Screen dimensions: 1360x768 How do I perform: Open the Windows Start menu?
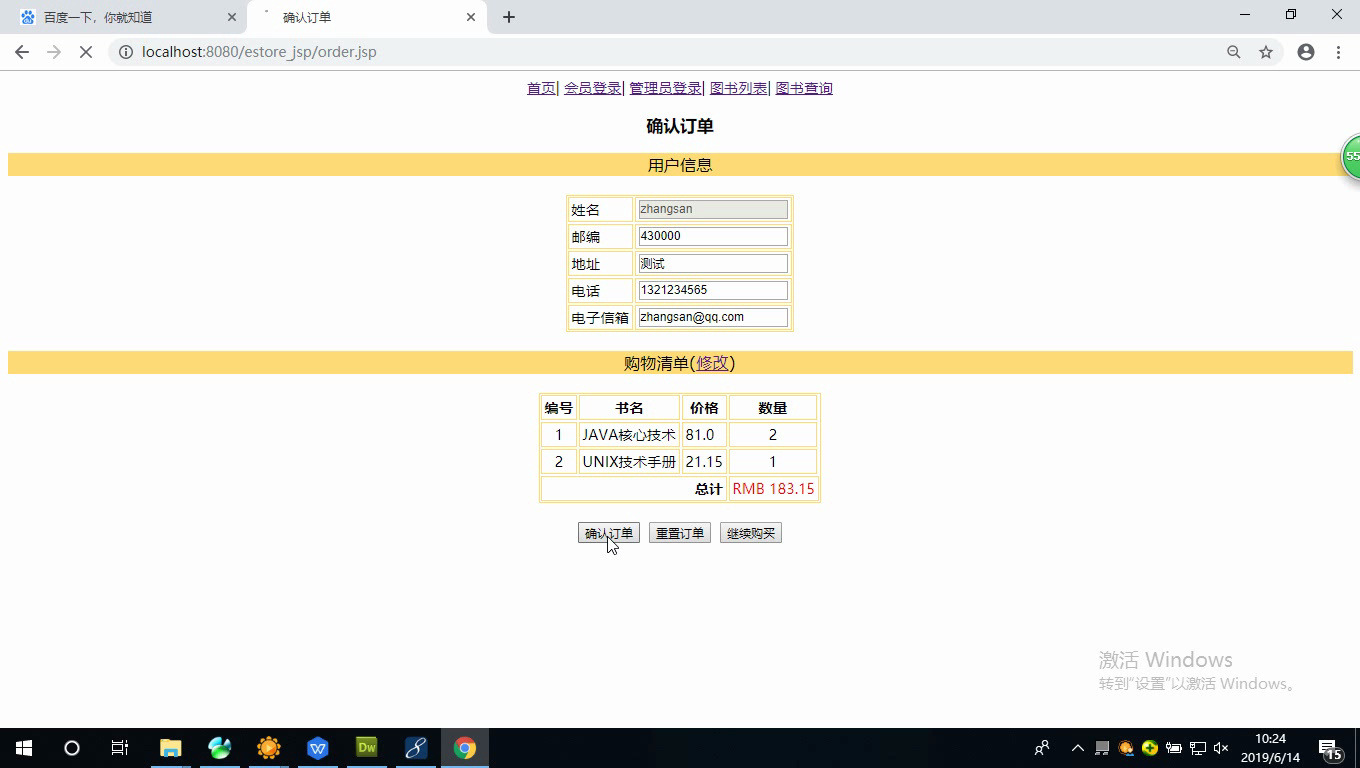24,748
